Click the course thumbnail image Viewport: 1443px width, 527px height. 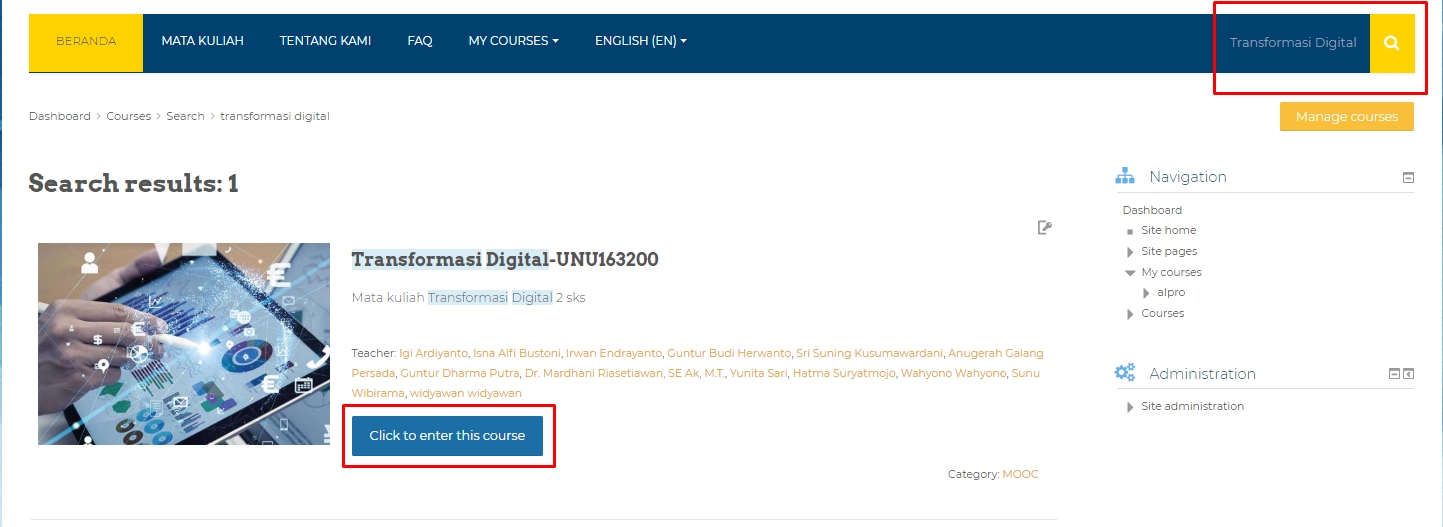click(184, 344)
